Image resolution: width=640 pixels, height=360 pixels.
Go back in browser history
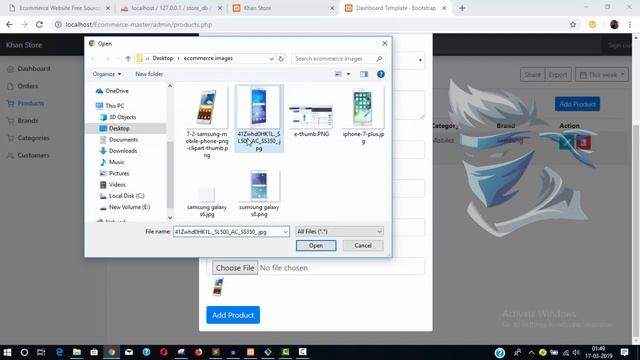click(x=9, y=24)
